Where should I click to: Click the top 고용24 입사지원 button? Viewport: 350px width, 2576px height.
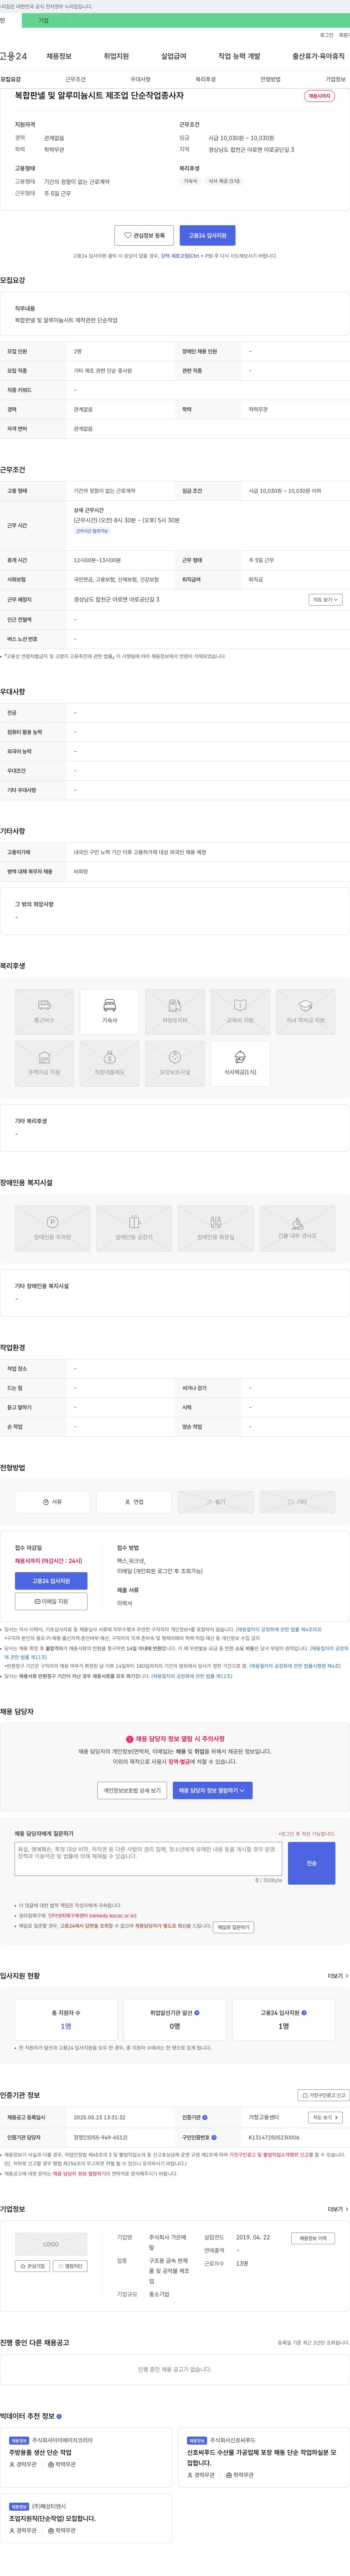[x=208, y=235]
